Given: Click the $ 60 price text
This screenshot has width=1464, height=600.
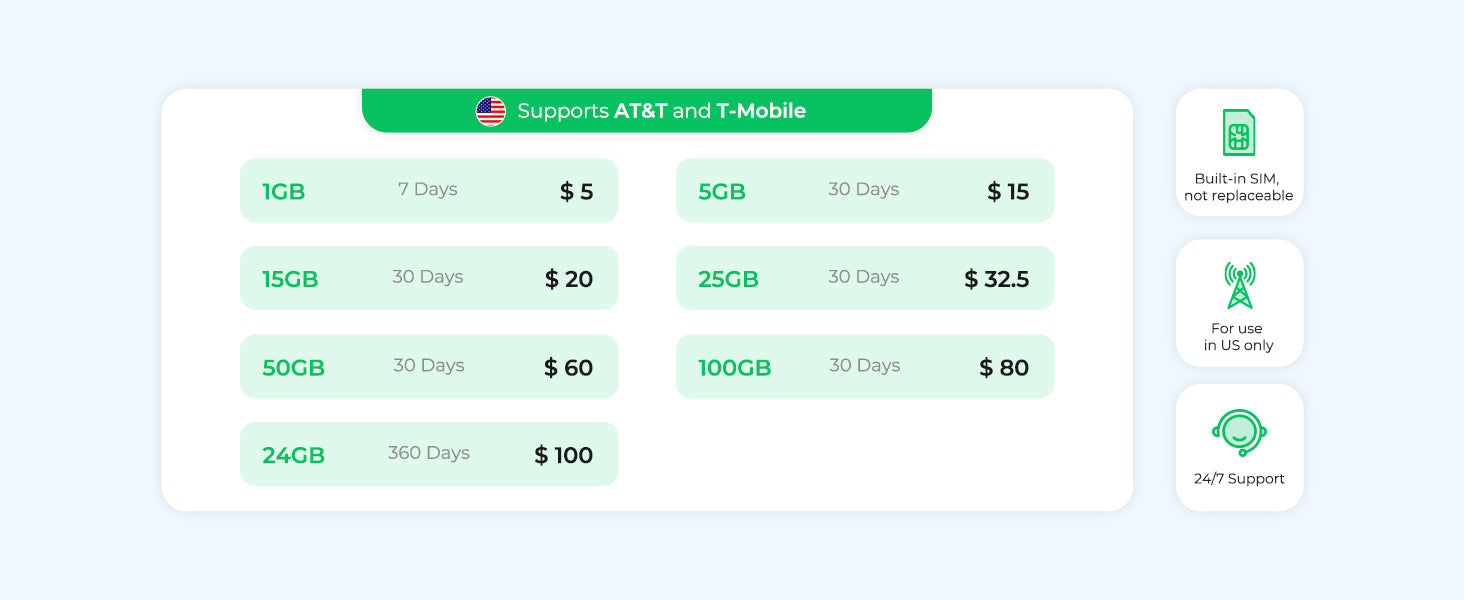Looking at the screenshot, I should [x=569, y=368].
